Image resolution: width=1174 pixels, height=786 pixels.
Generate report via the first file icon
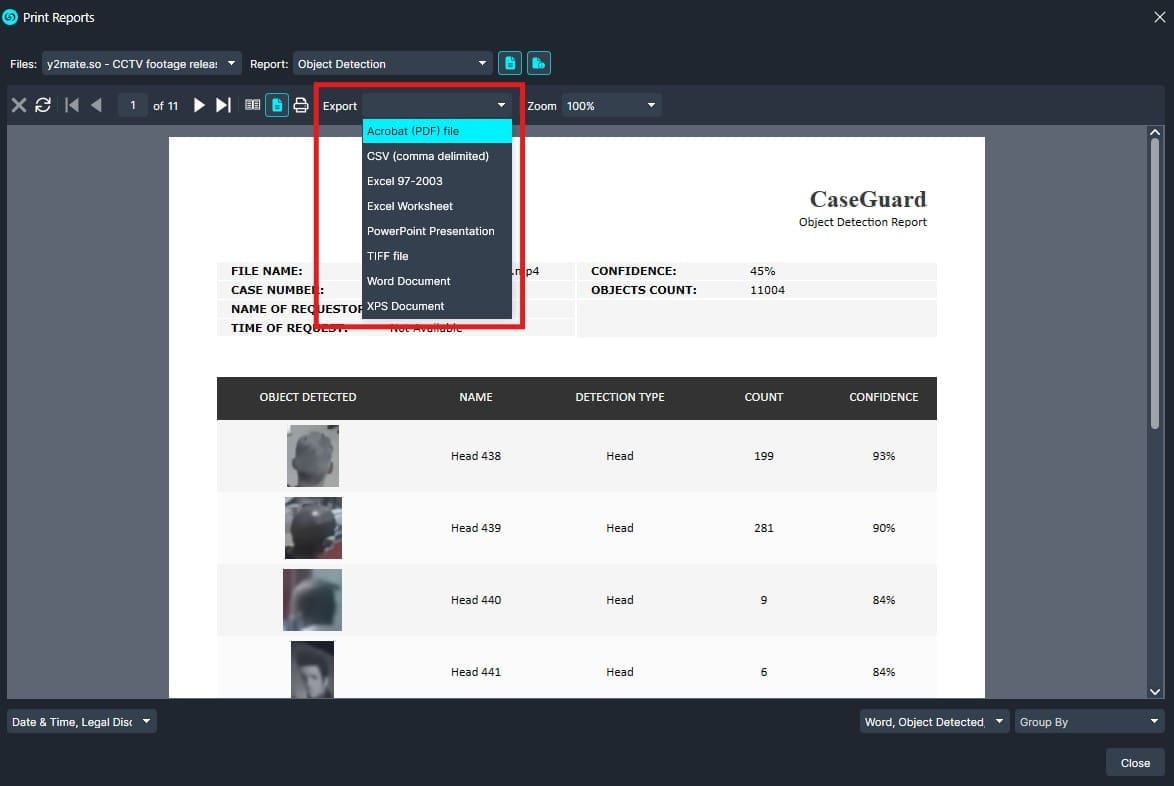[x=510, y=62]
